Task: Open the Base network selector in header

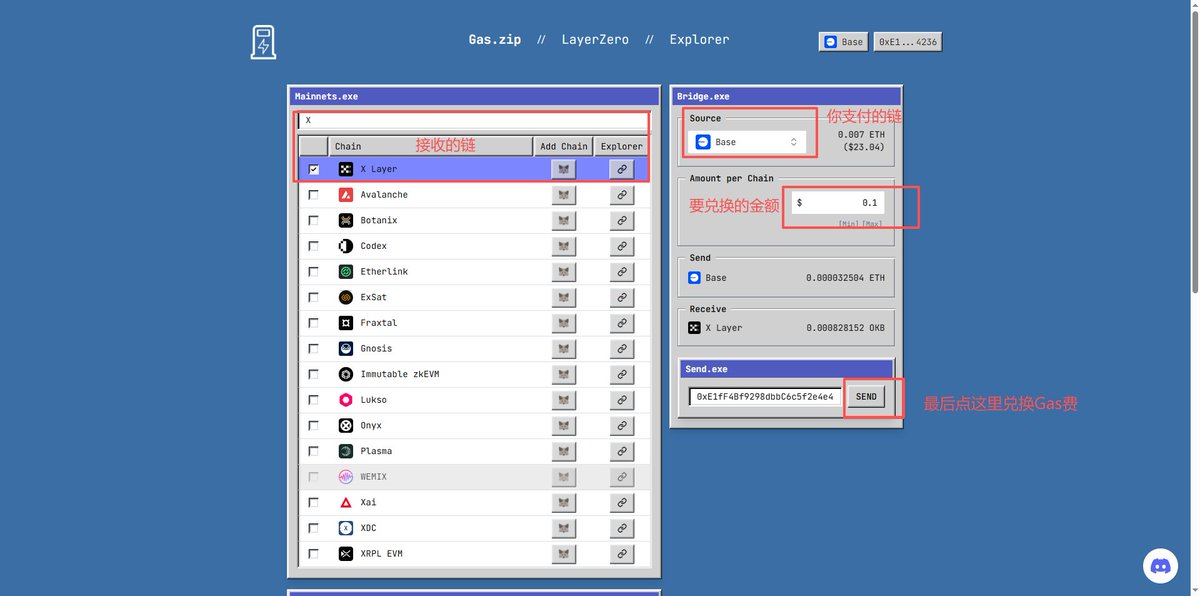Action: tap(843, 42)
